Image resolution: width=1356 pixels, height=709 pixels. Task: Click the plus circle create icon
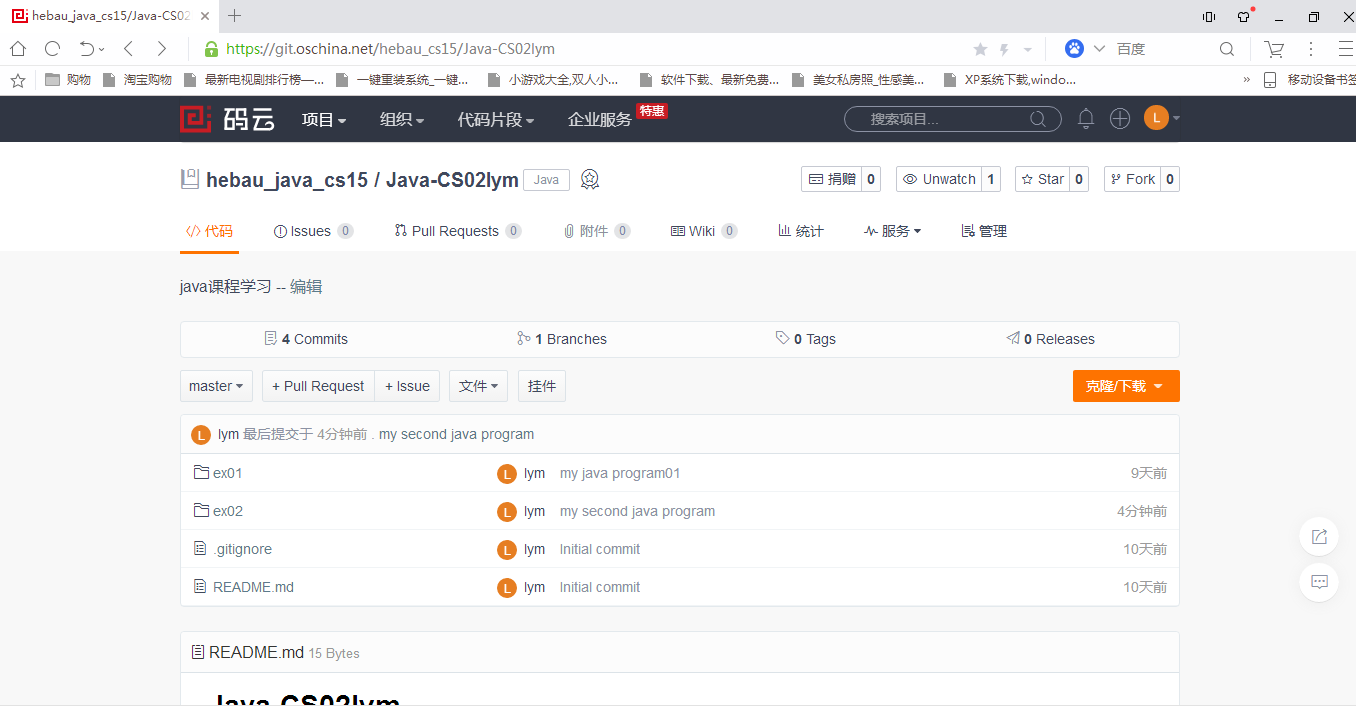coord(1120,119)
